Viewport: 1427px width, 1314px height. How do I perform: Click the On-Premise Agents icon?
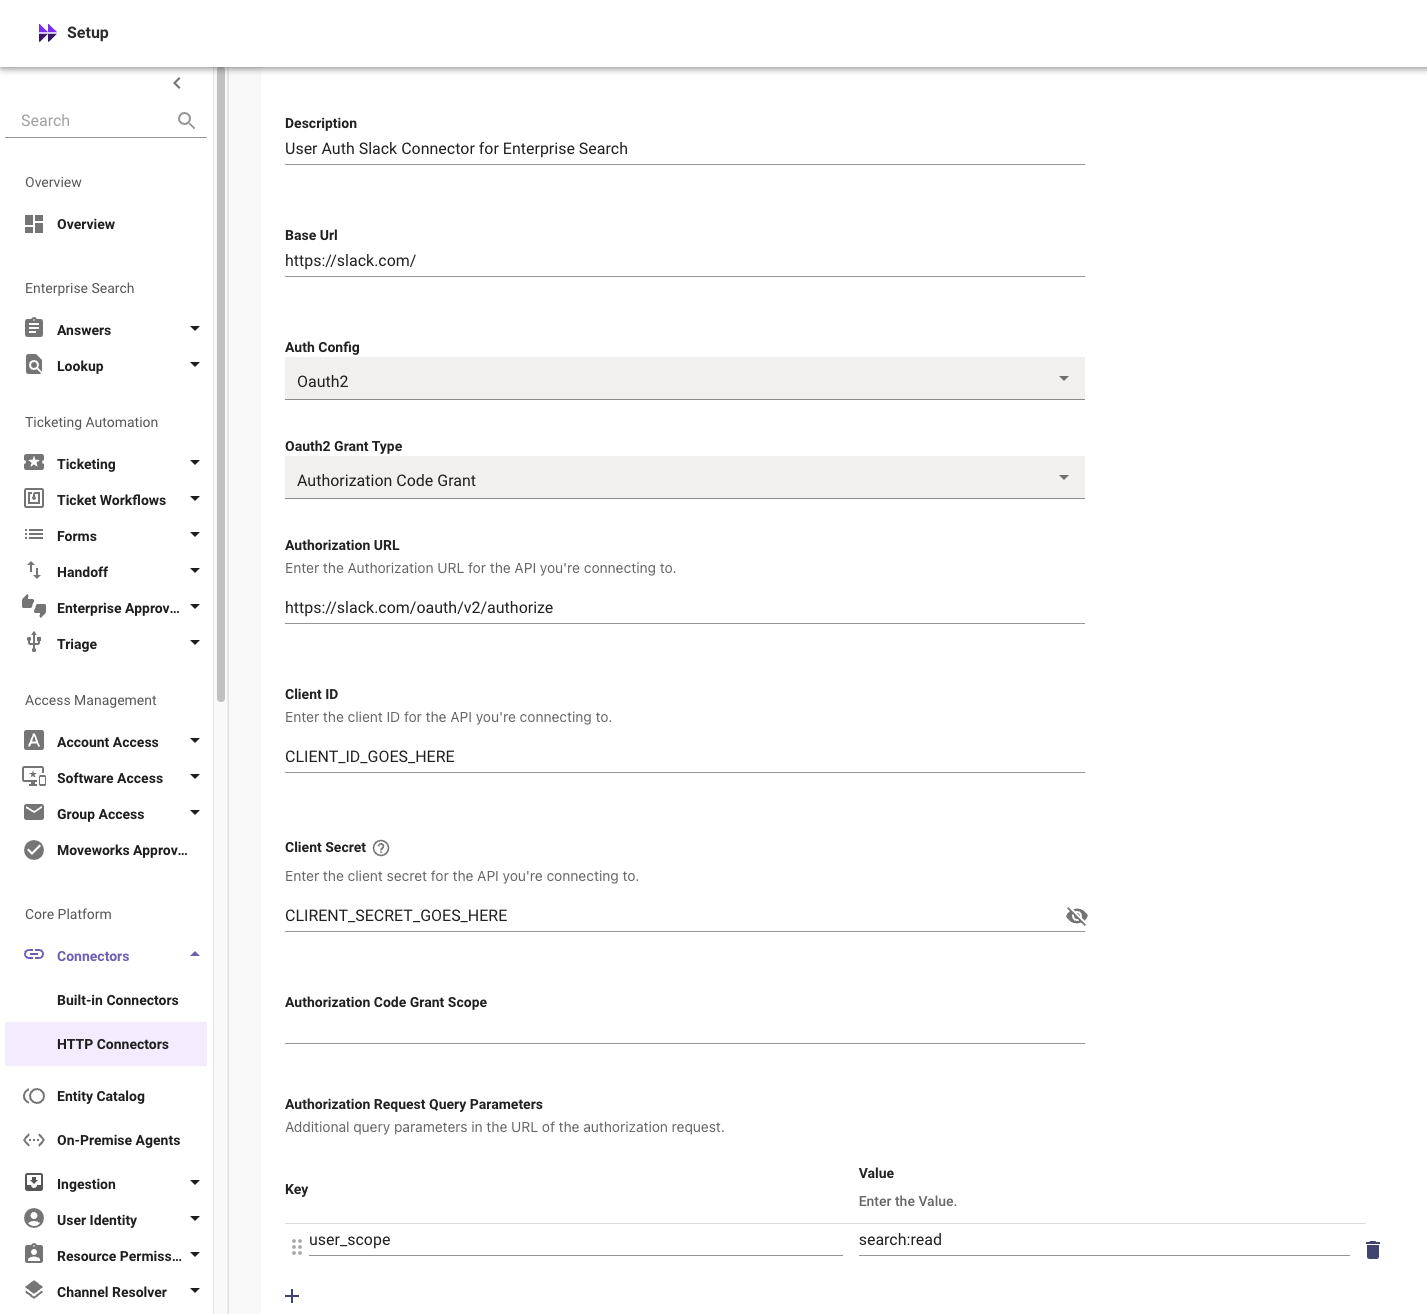coord(34,1140)
